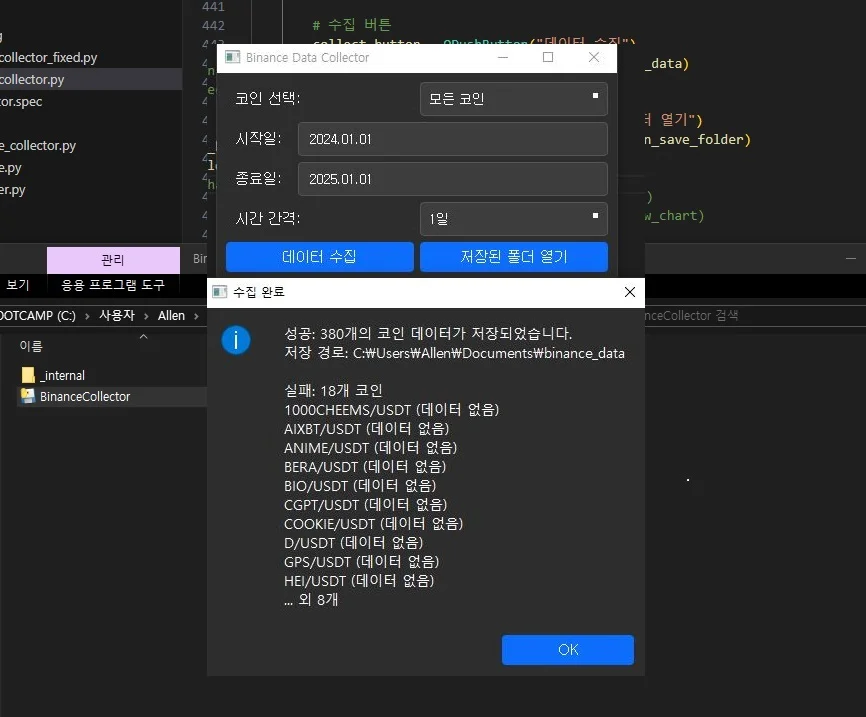
Task: Click the 종료일 field containing 2025.01.01
Action: point(452,179)
